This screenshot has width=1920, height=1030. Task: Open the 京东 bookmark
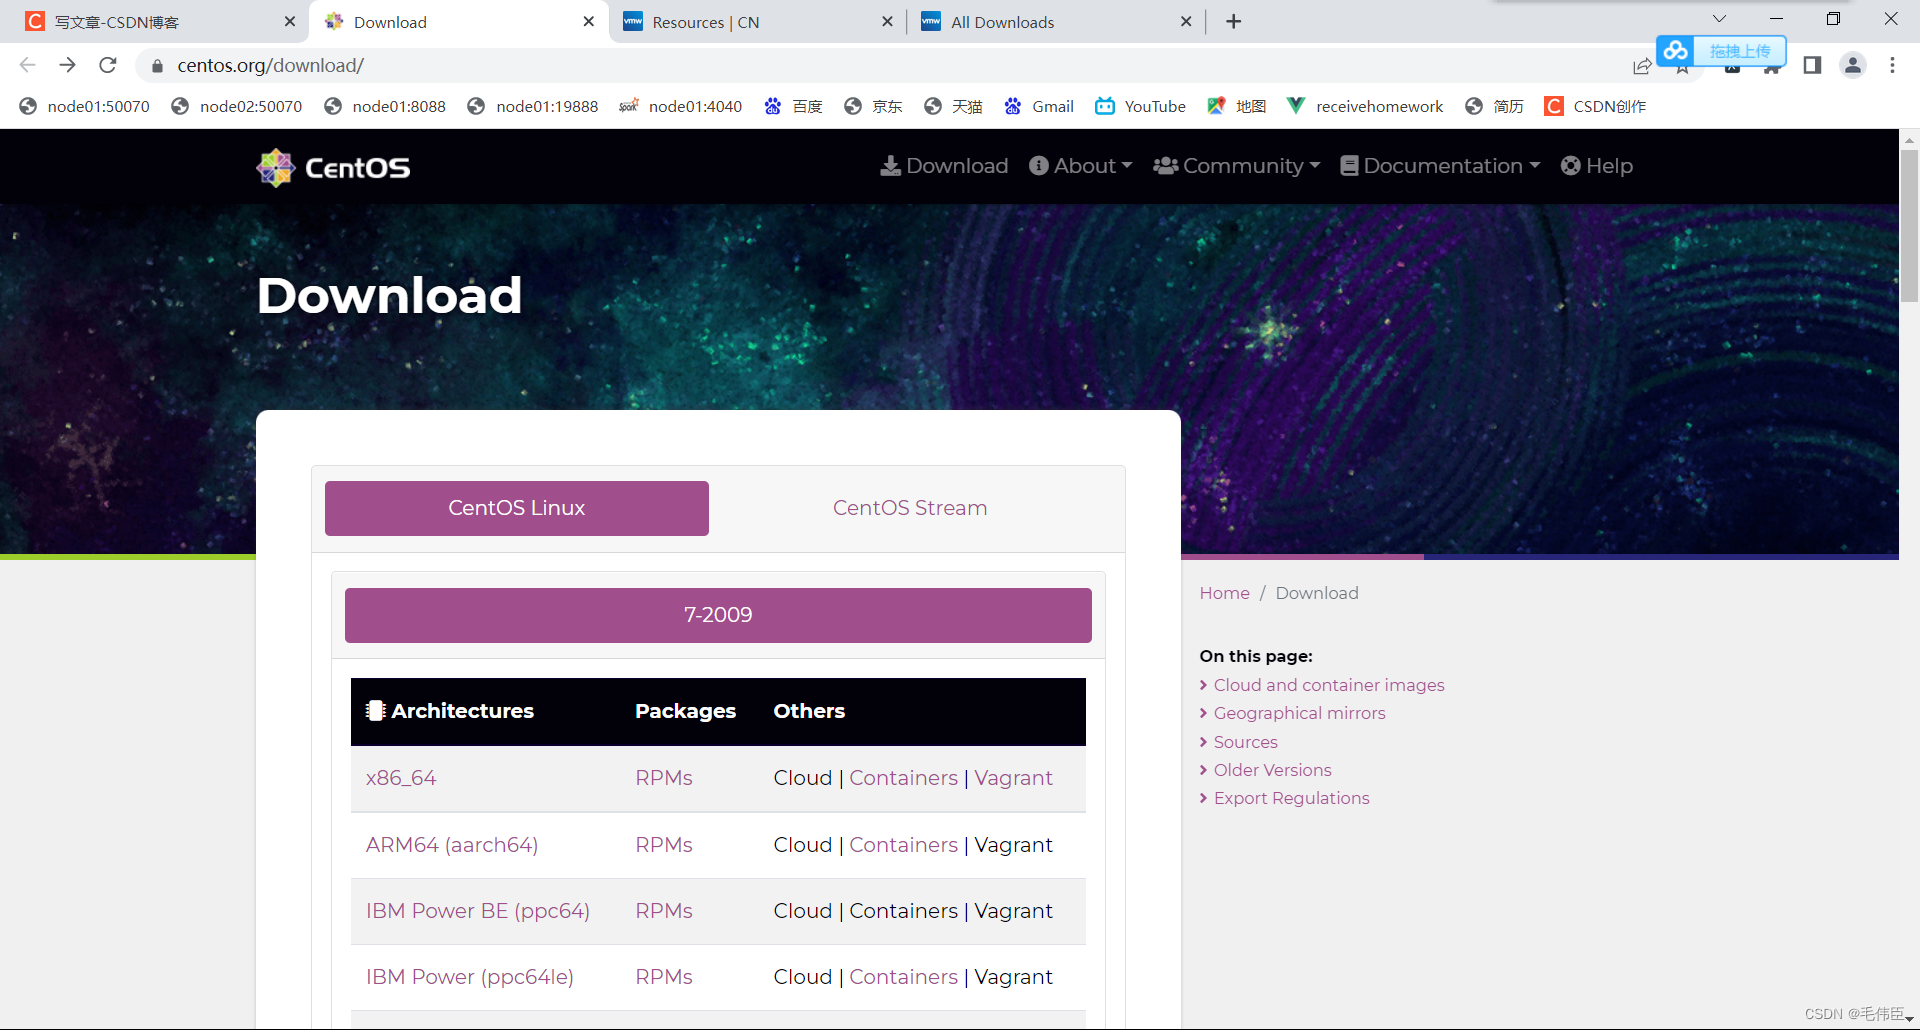tap(873, 106)
